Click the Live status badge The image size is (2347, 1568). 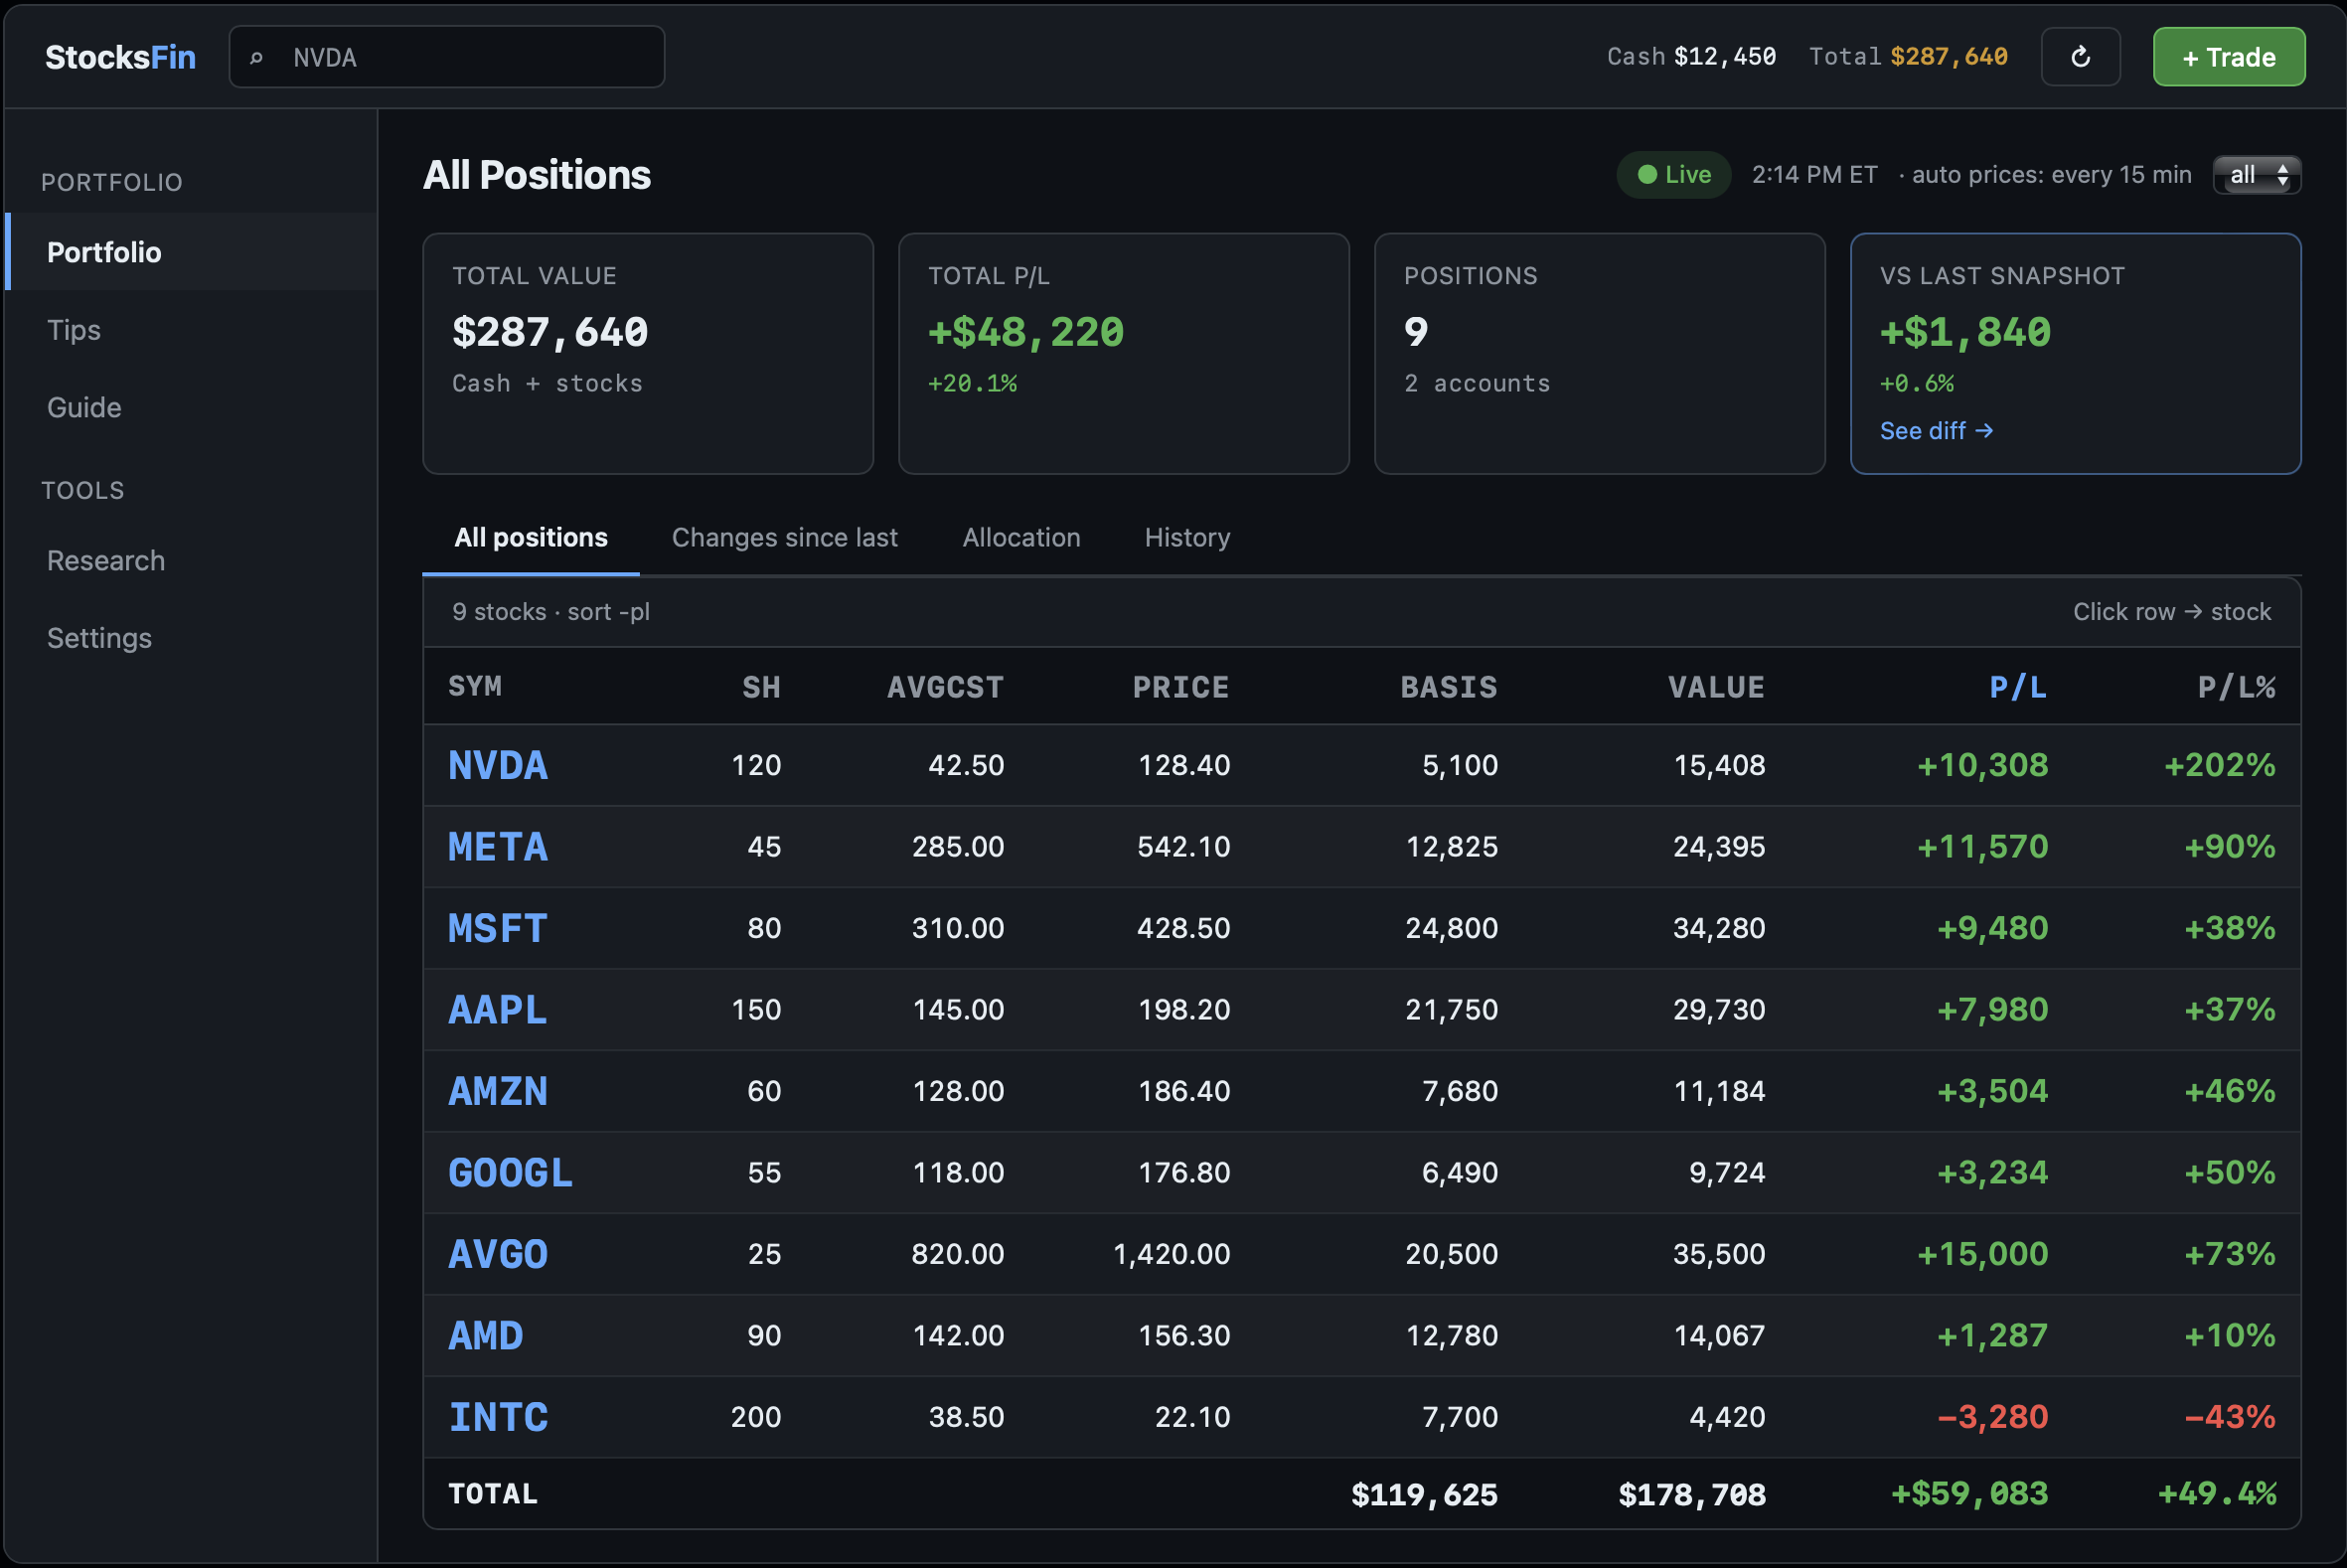pos(1673,175)
